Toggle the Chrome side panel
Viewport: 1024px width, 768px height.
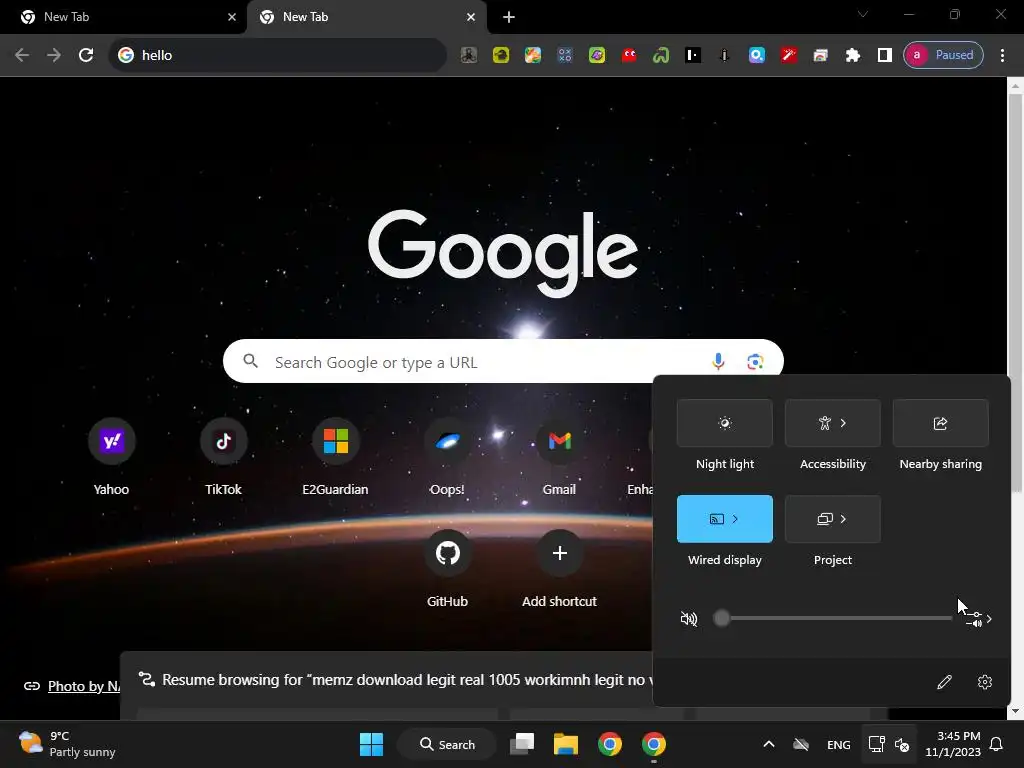pos(885,56)
